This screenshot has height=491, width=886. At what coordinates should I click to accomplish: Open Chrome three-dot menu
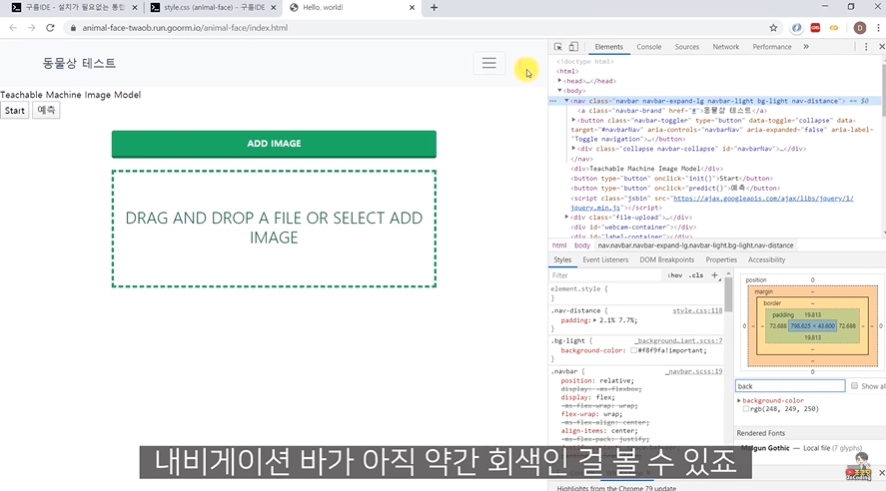878,28
